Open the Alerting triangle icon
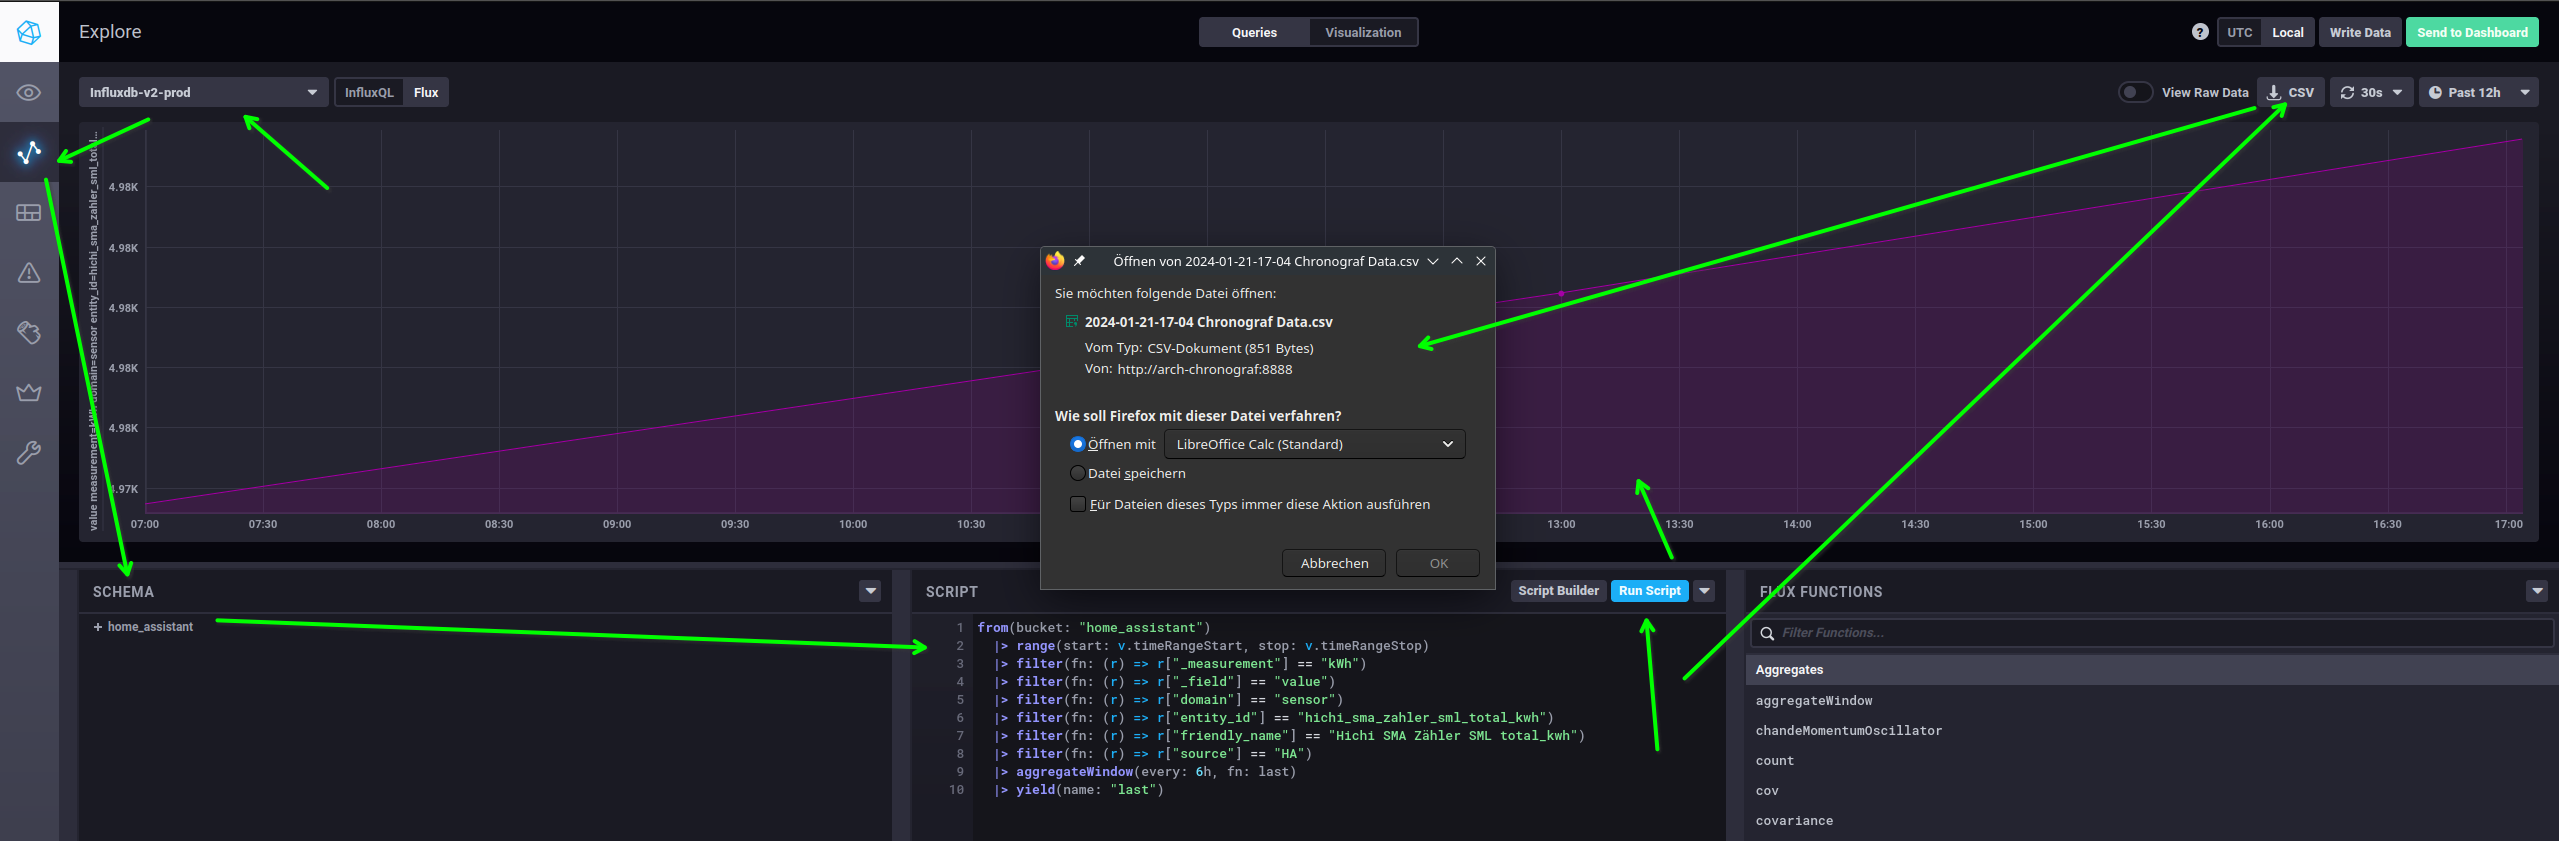Image resolution: width=2559 pixels, height=841 pixels. [x=29, y=272]
